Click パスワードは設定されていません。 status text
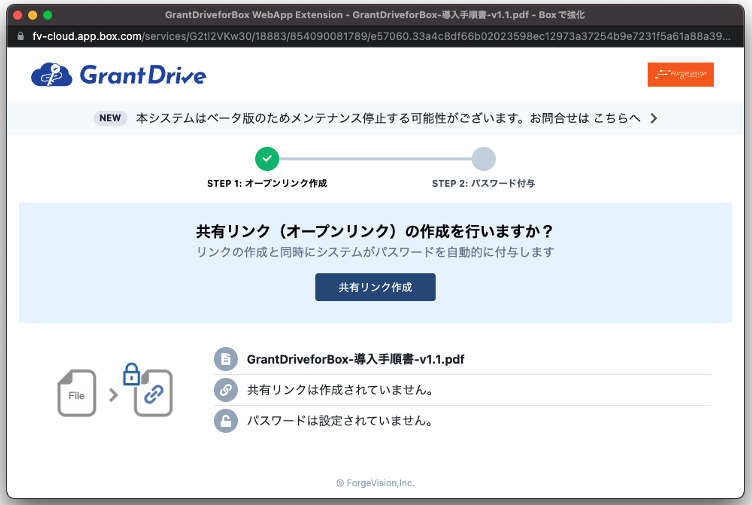 point(341,421)
